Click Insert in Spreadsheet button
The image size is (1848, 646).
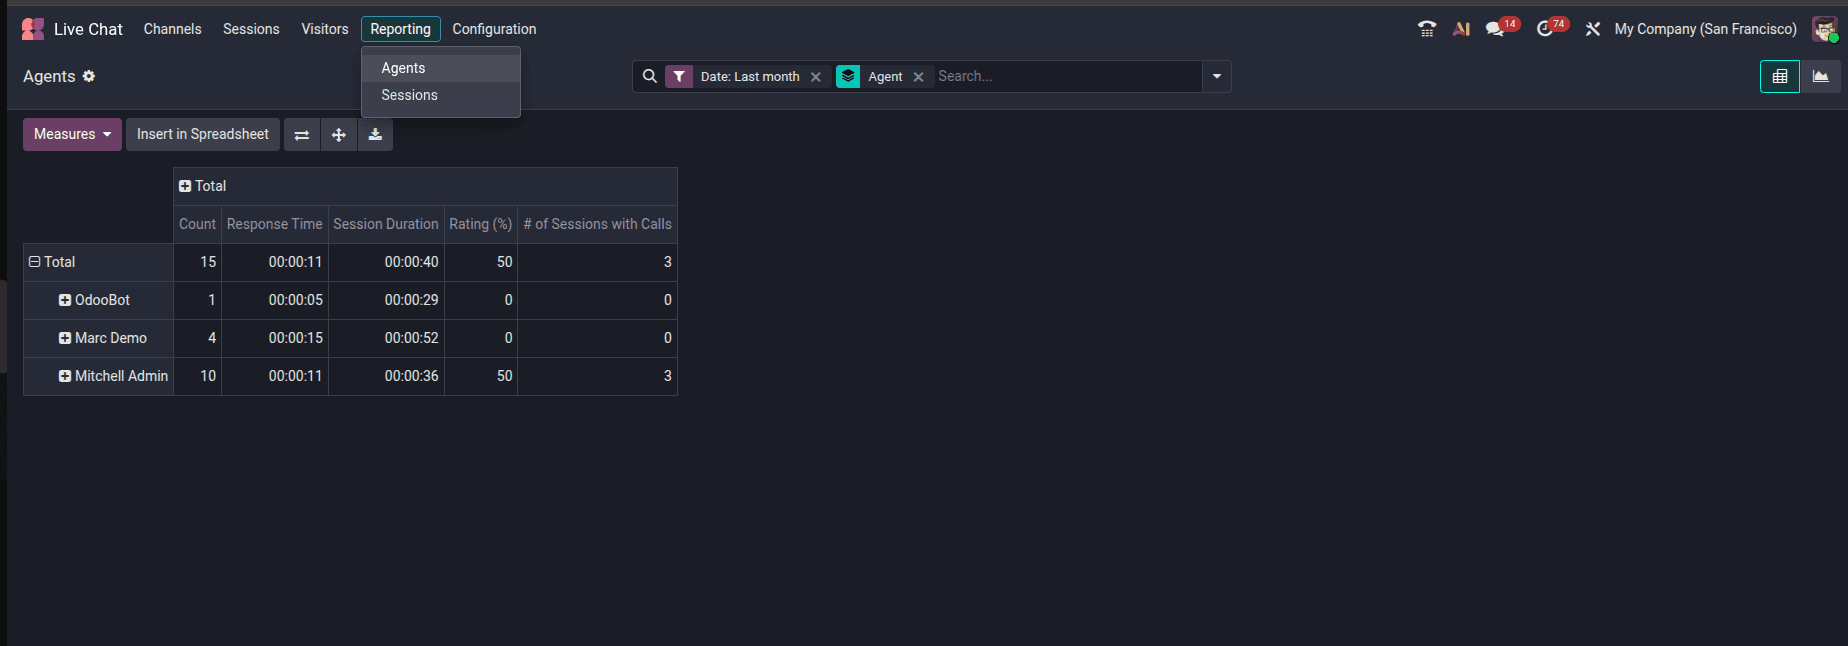tap(203, 134)
